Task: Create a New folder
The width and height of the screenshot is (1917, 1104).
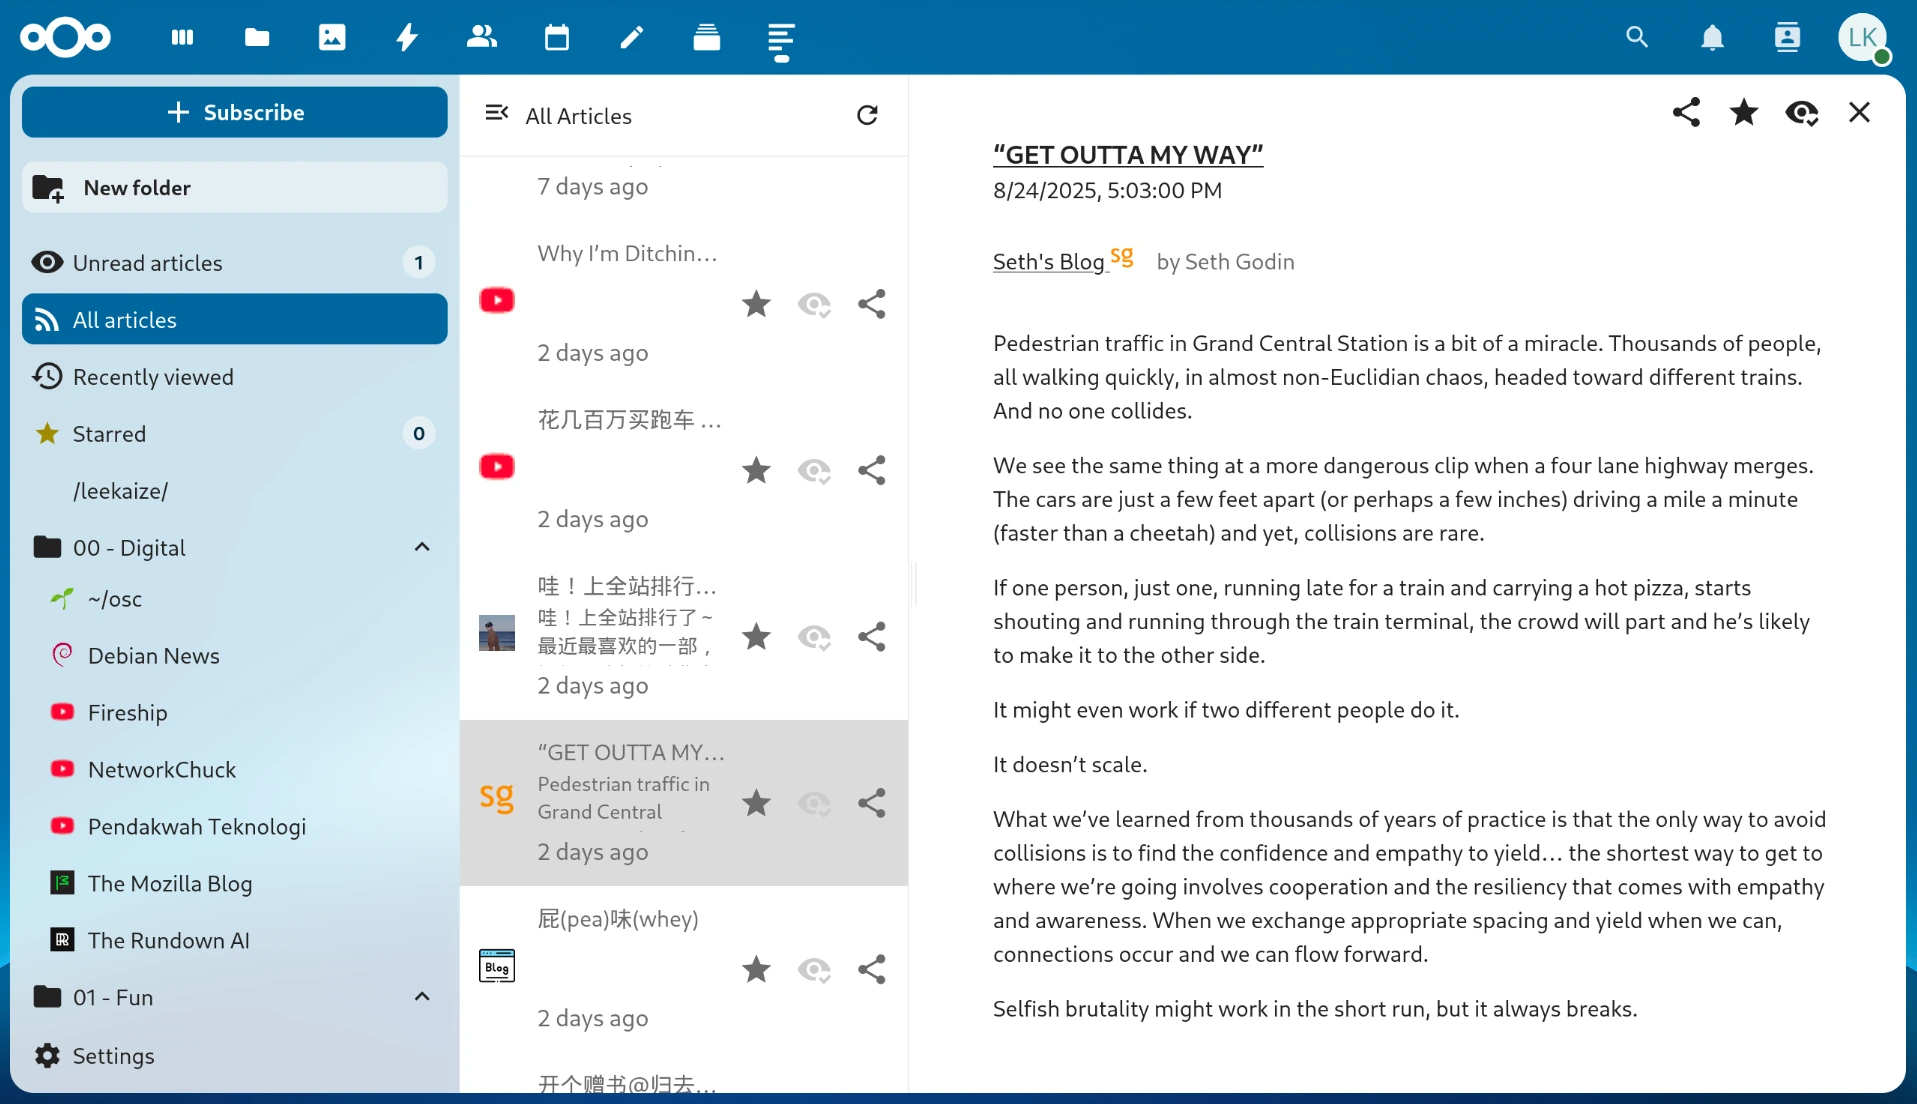Action: click(235, 187)
